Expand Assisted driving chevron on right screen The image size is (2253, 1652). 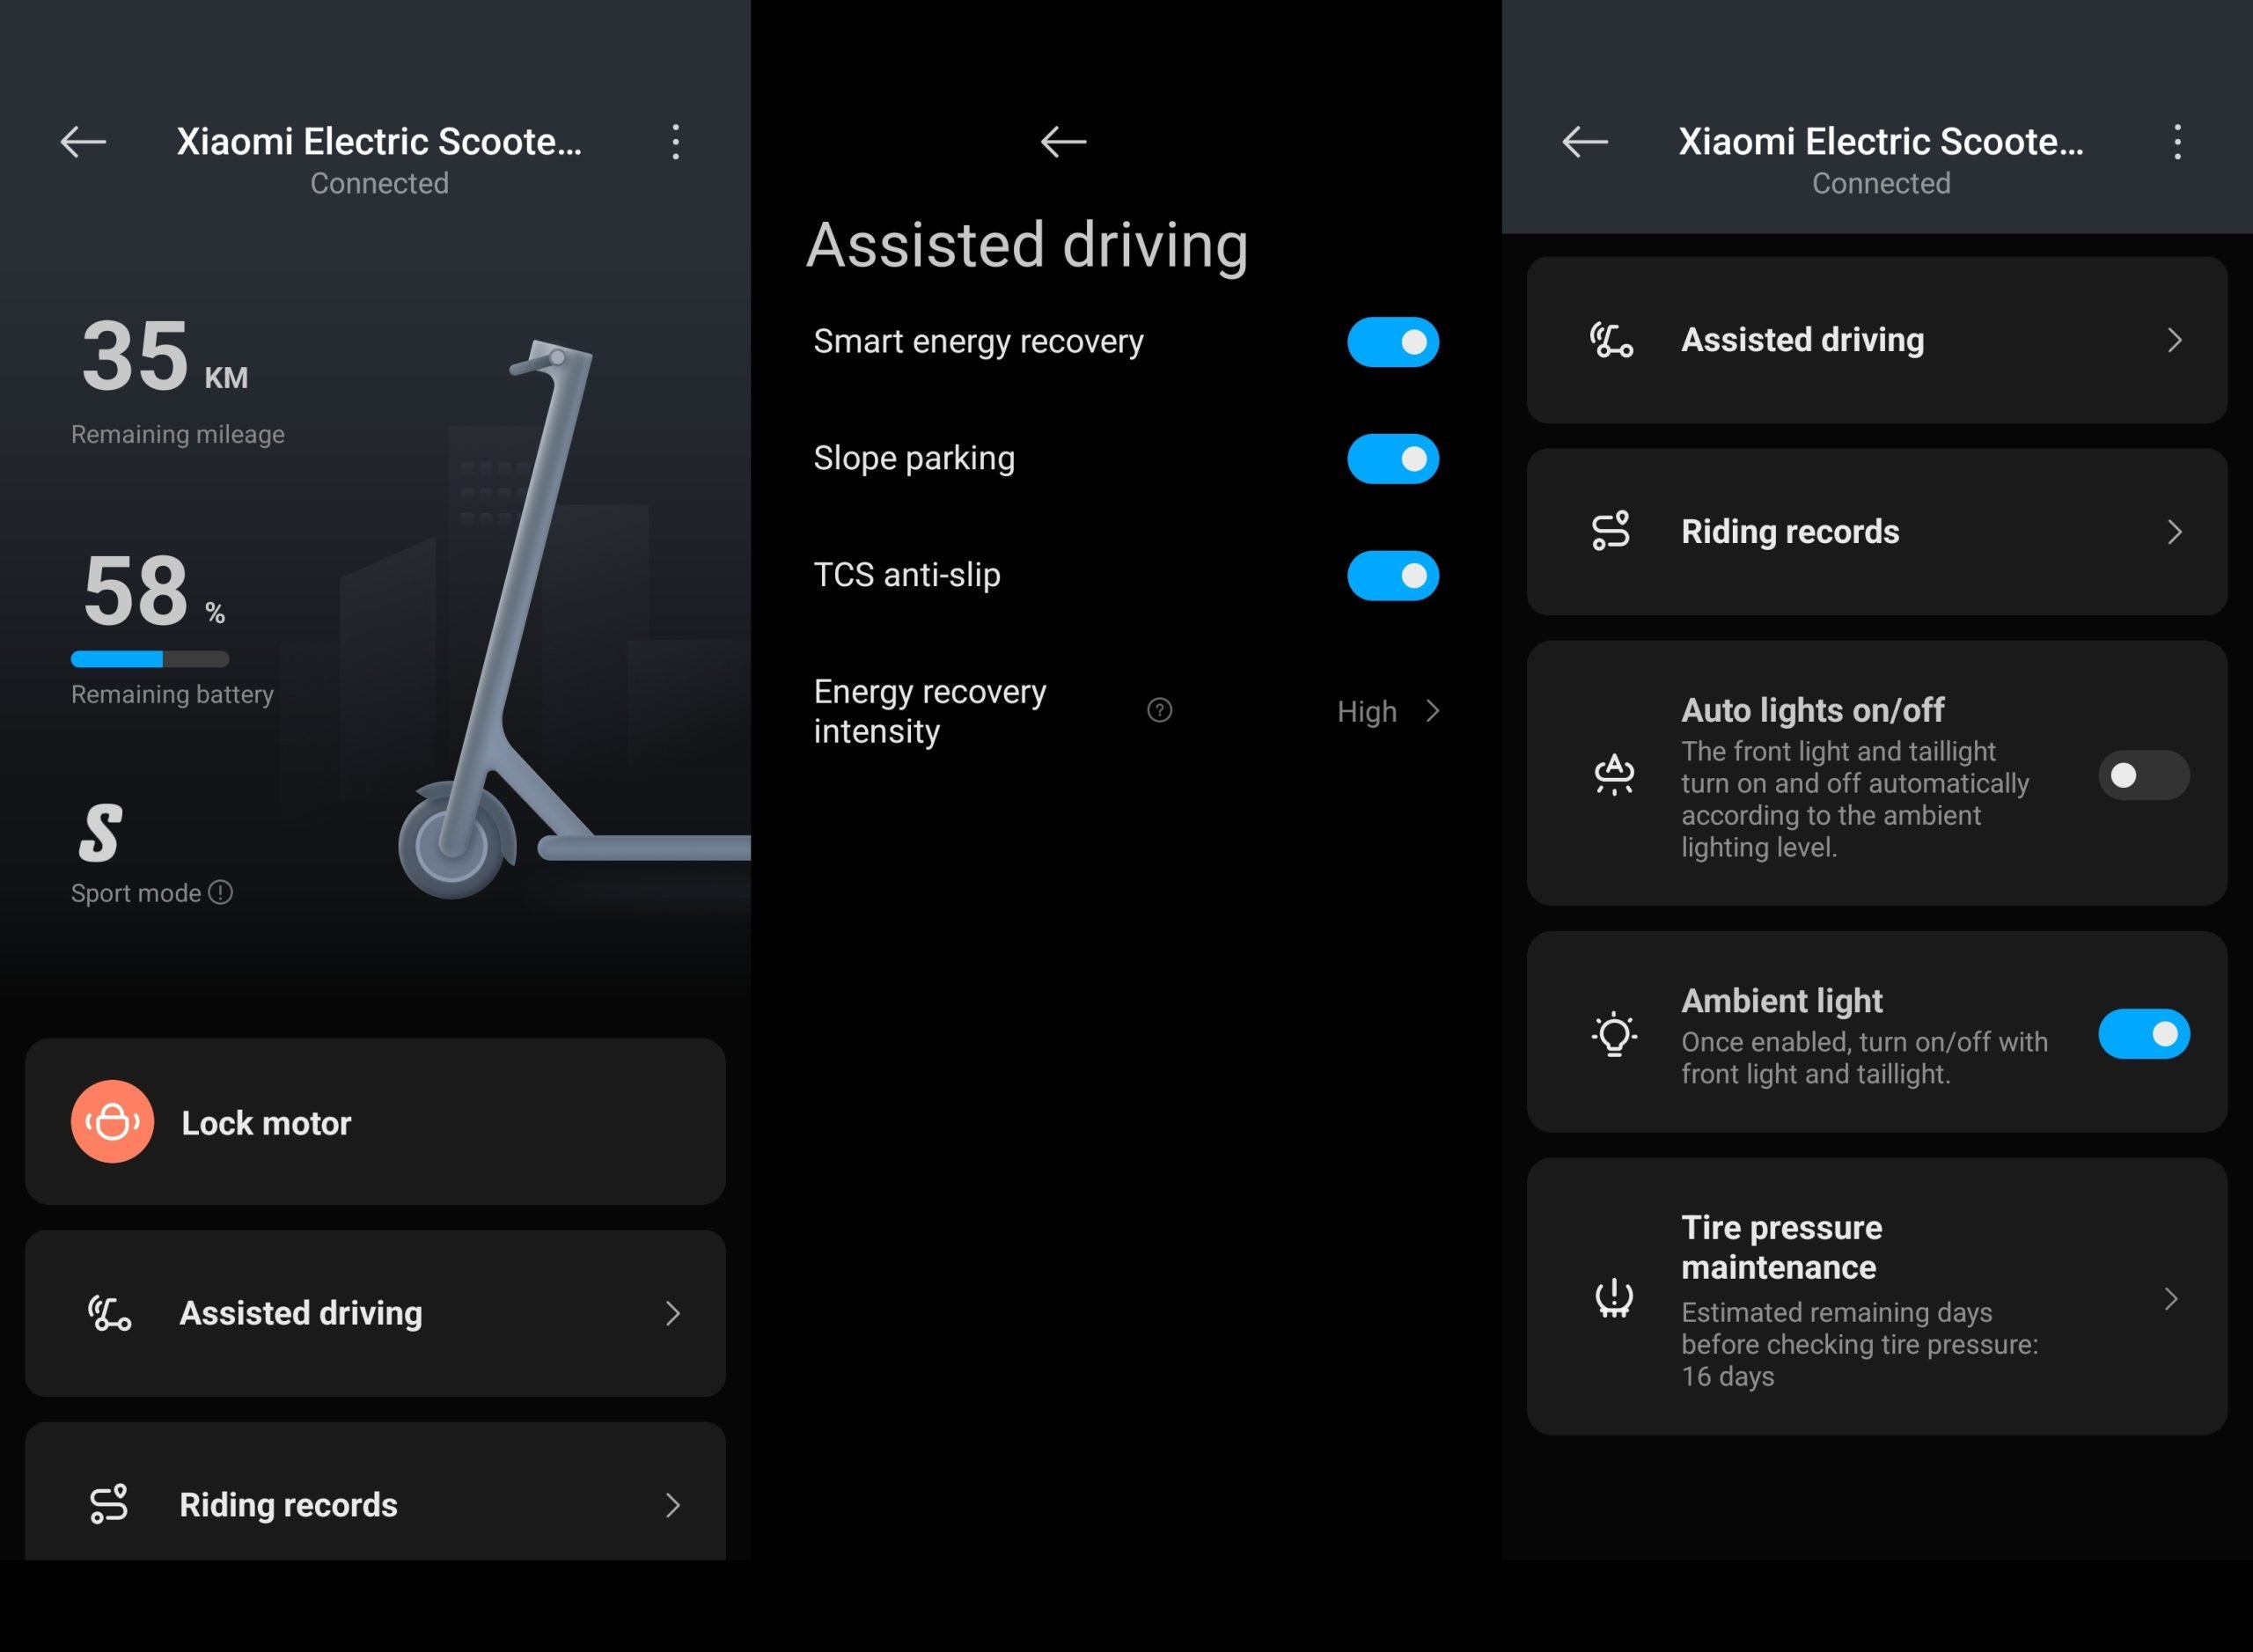click(x=2174, y=340)
